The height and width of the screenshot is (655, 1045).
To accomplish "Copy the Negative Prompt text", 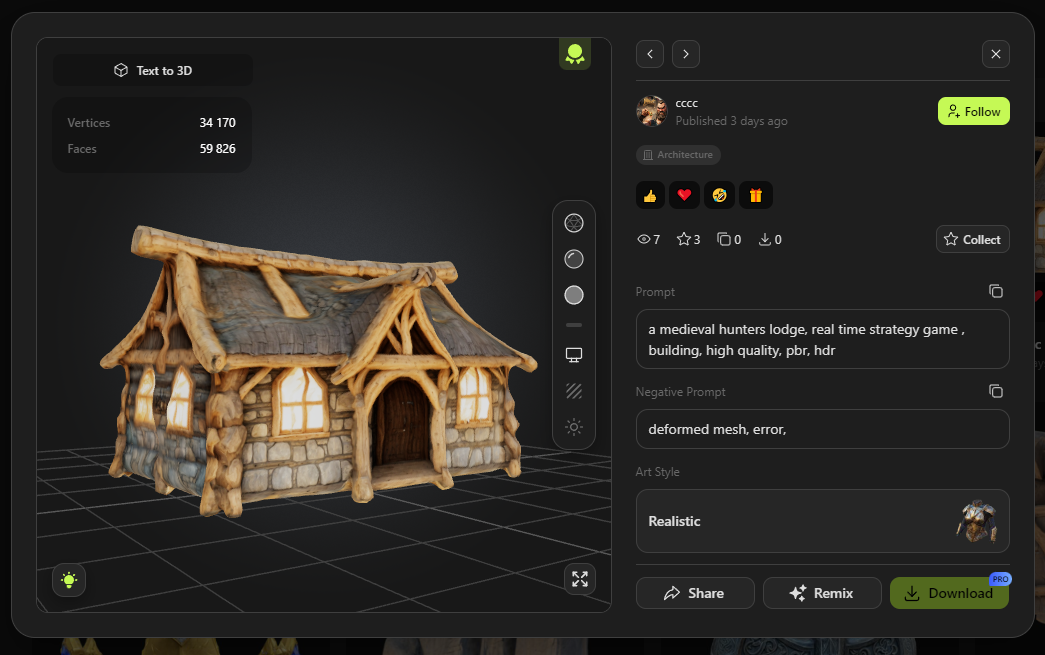I will (x=996, y=391).
